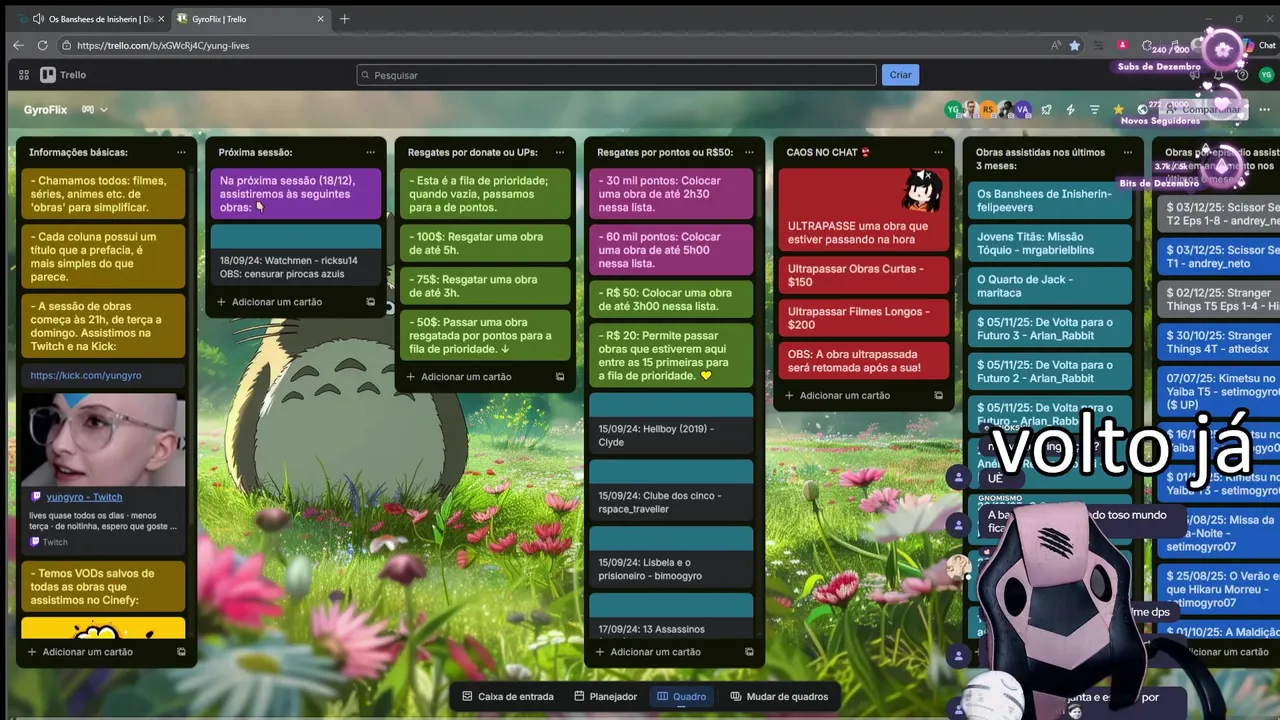This screenshot has height=720, width=1280.
Task: Reload the page with the refresh icon
Action: point(42,45)
